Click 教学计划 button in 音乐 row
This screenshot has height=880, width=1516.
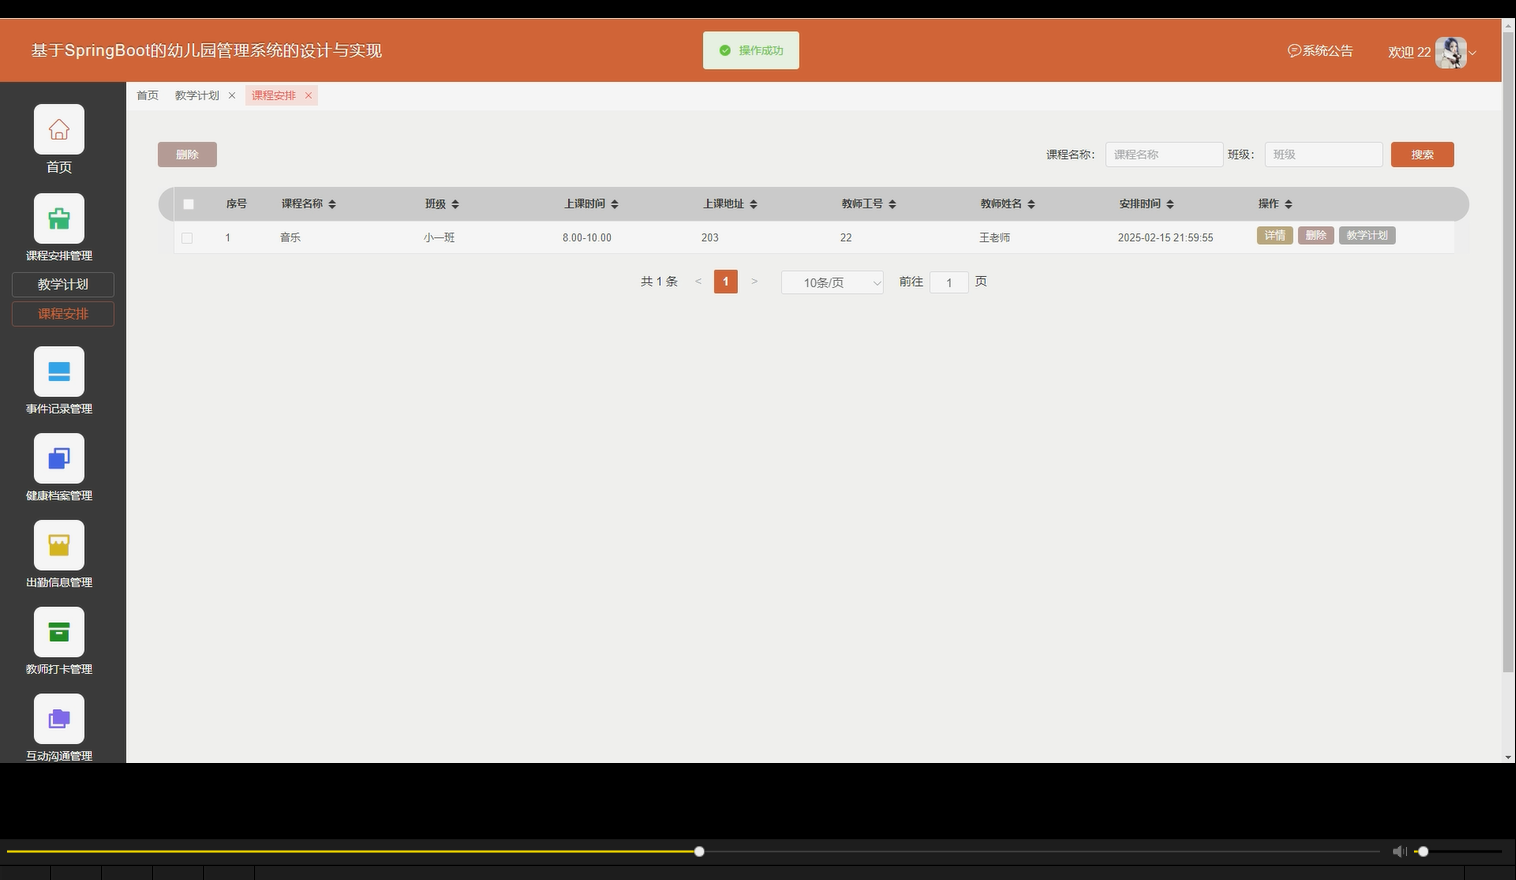tap(1367, 236)
